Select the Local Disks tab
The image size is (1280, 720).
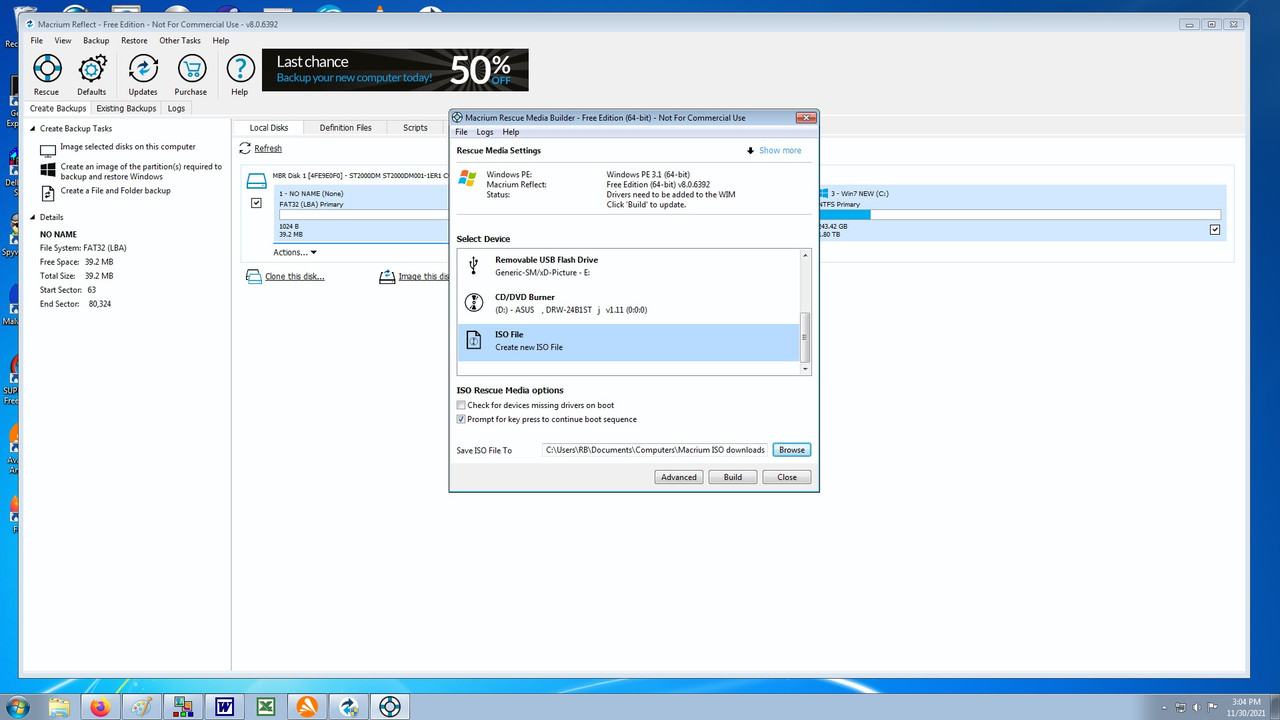point(269,128)
